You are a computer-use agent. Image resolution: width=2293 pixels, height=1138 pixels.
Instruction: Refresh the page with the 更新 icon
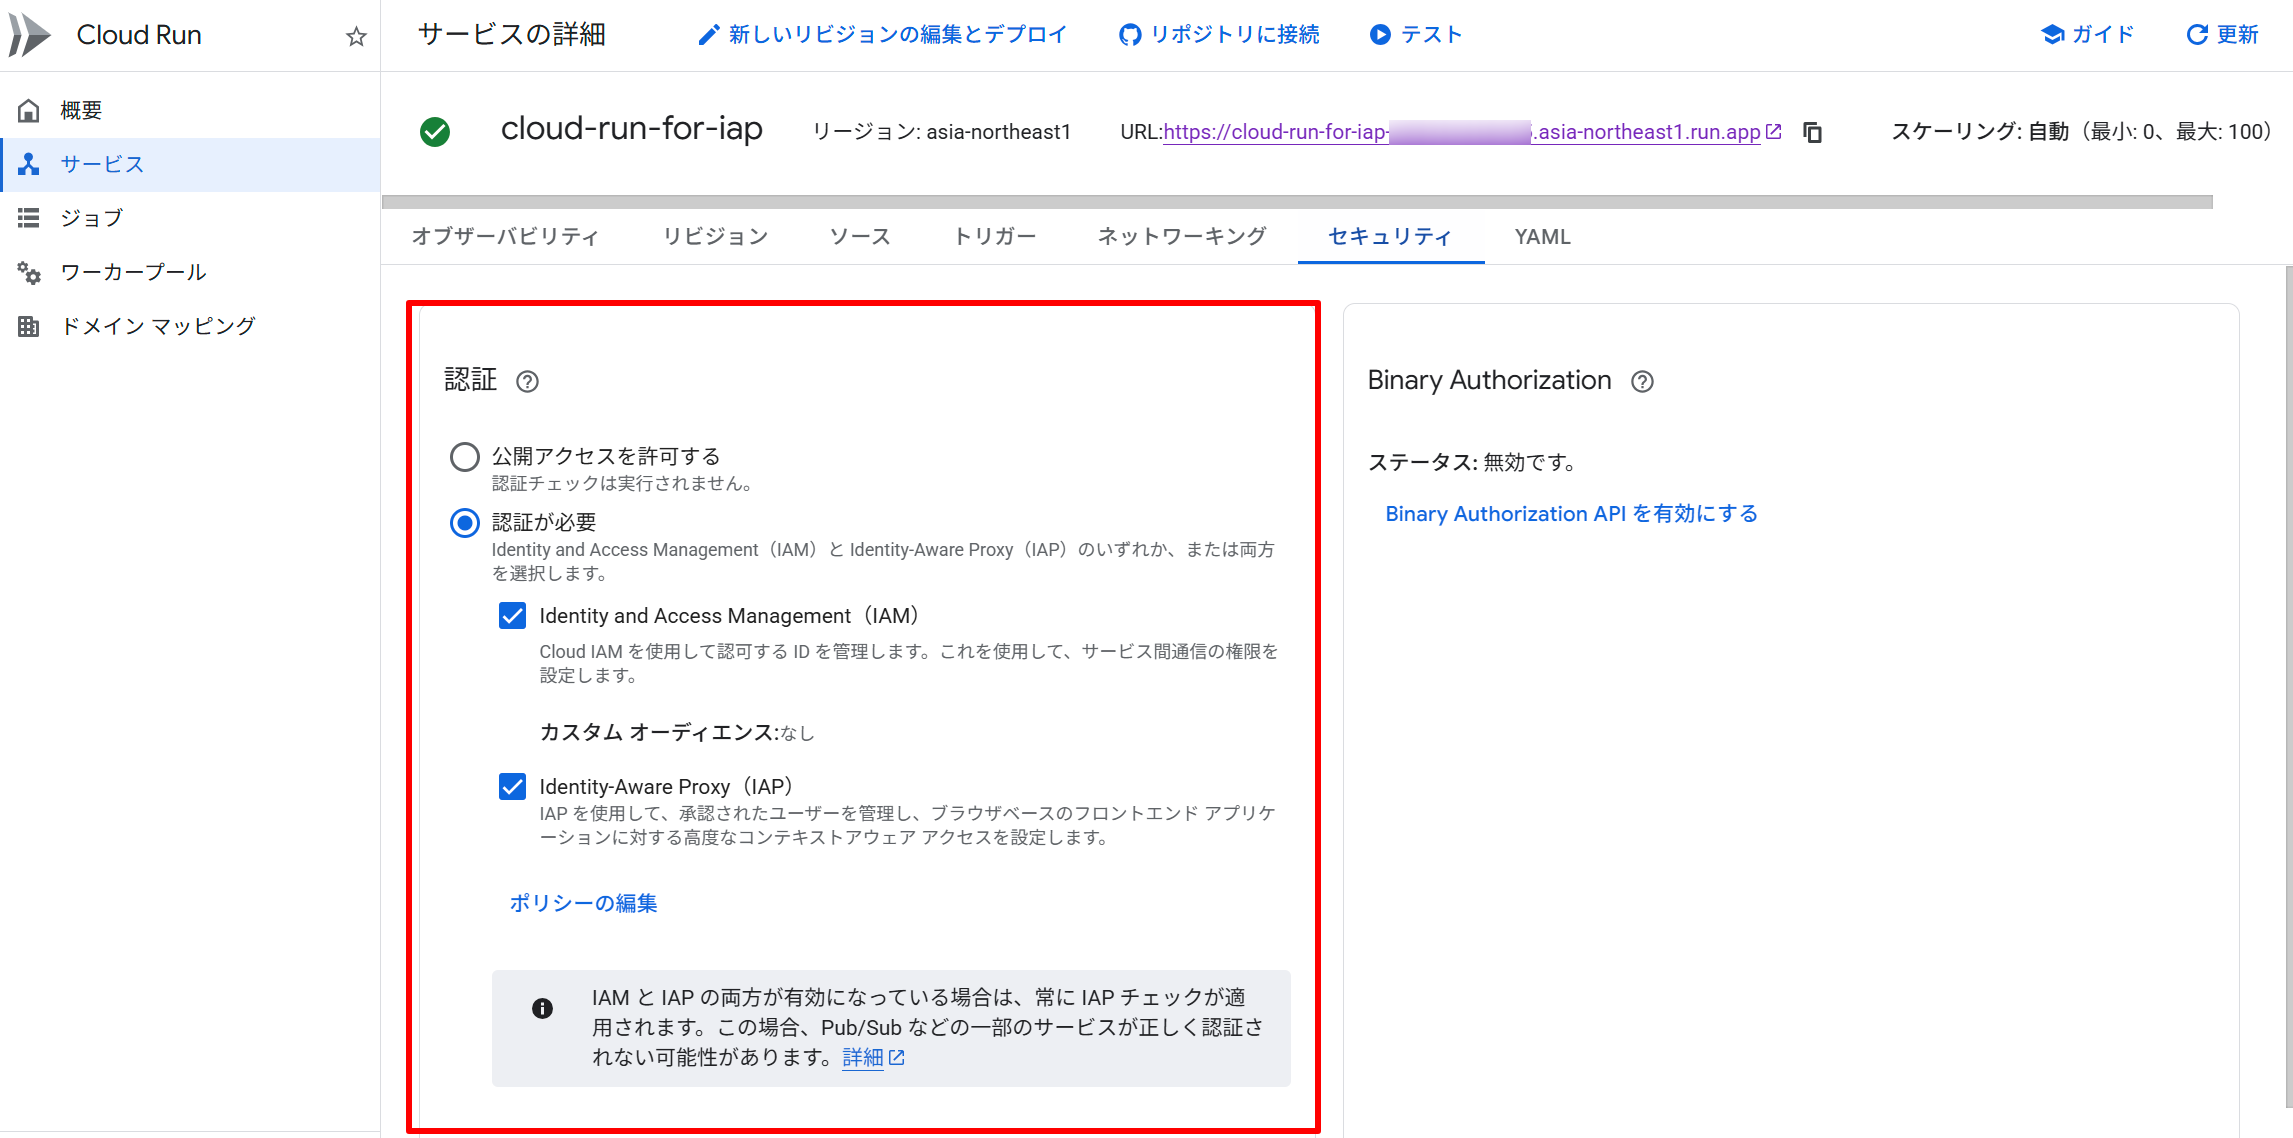pyautogui.click(x=2196, y=33)
